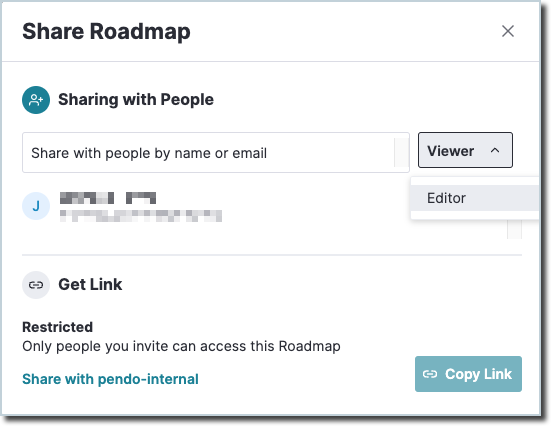This screenshot has width=551, height=426.
Task: Click the chain icon inside Copy Link button
Action: (x=430, y=374)
